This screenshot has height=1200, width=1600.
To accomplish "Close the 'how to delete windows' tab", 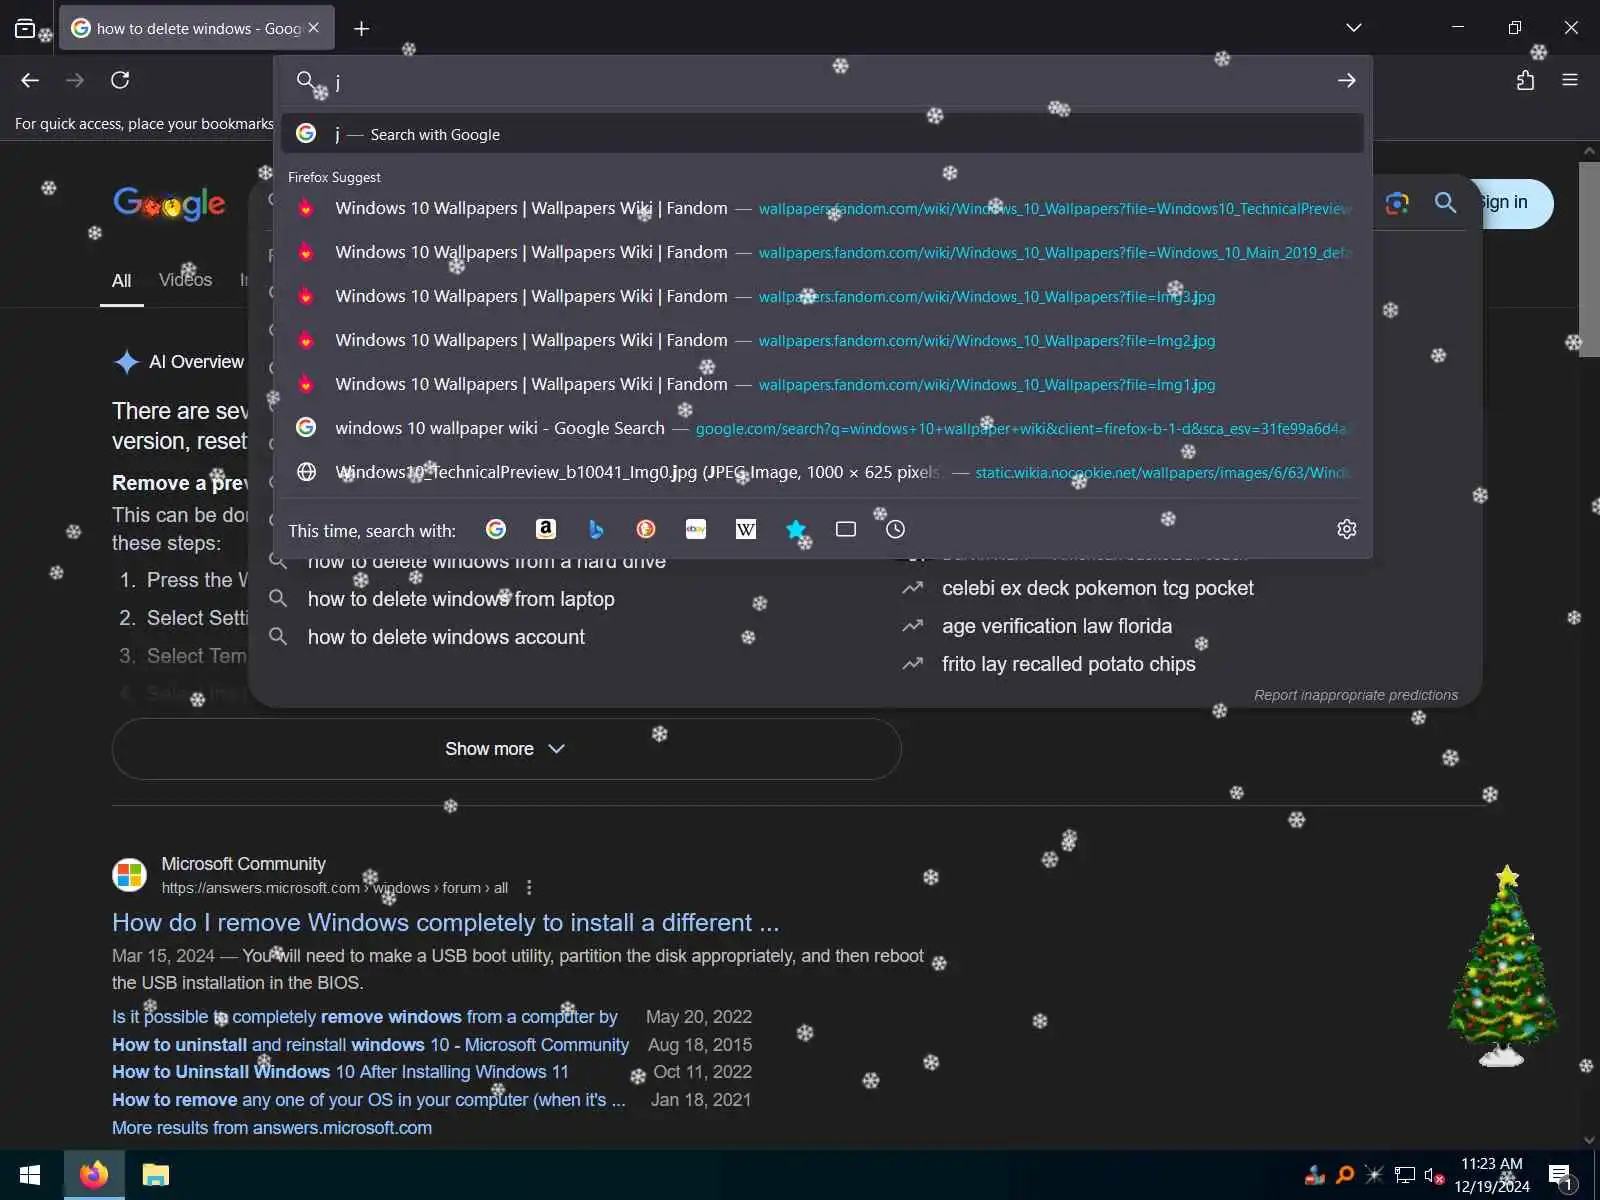I will pyautogui.click(x=314, y=28).
